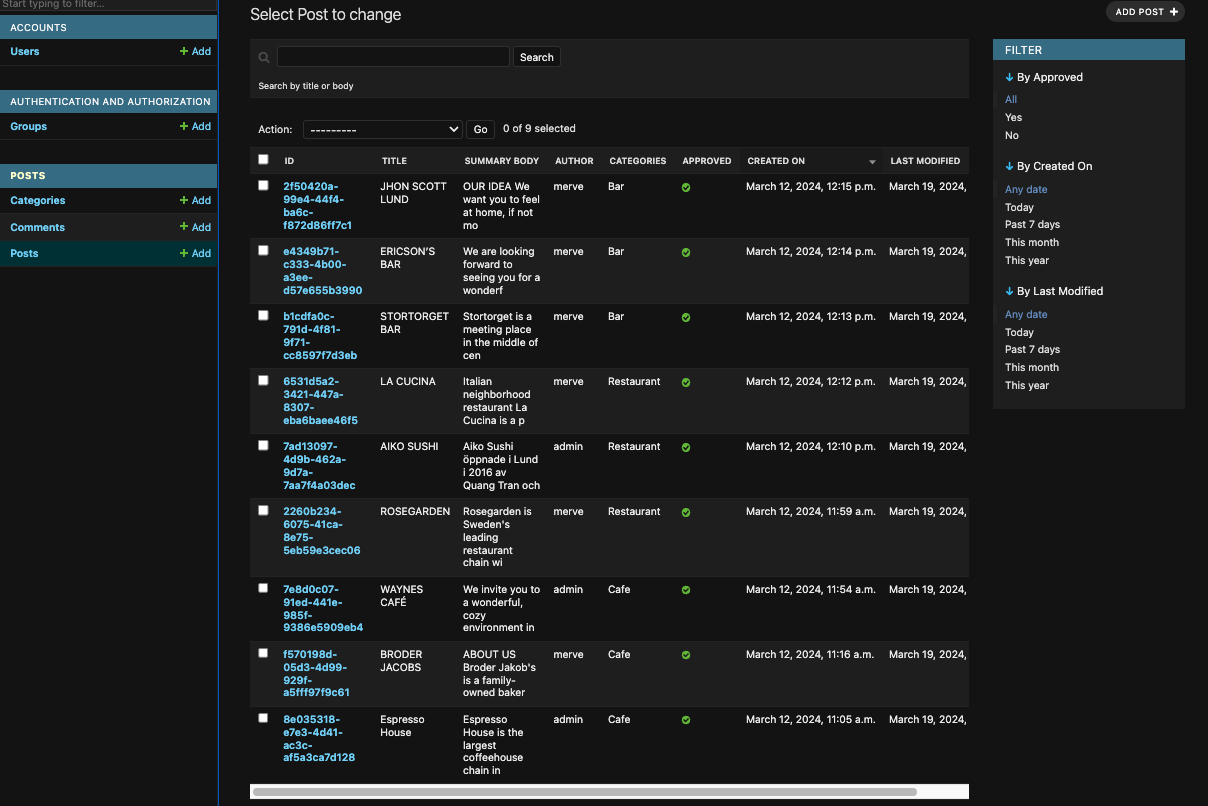Click the approved check icon for ROSEGARDEN
This screenshot has width=1208, height=806.
686,512
